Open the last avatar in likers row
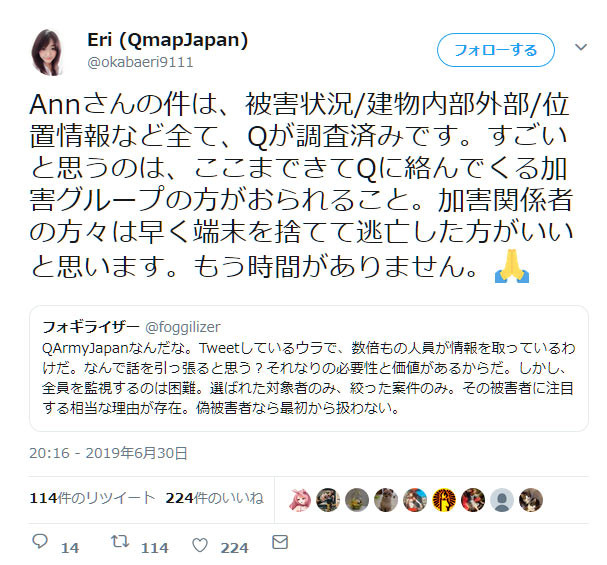 pos(531,500)
